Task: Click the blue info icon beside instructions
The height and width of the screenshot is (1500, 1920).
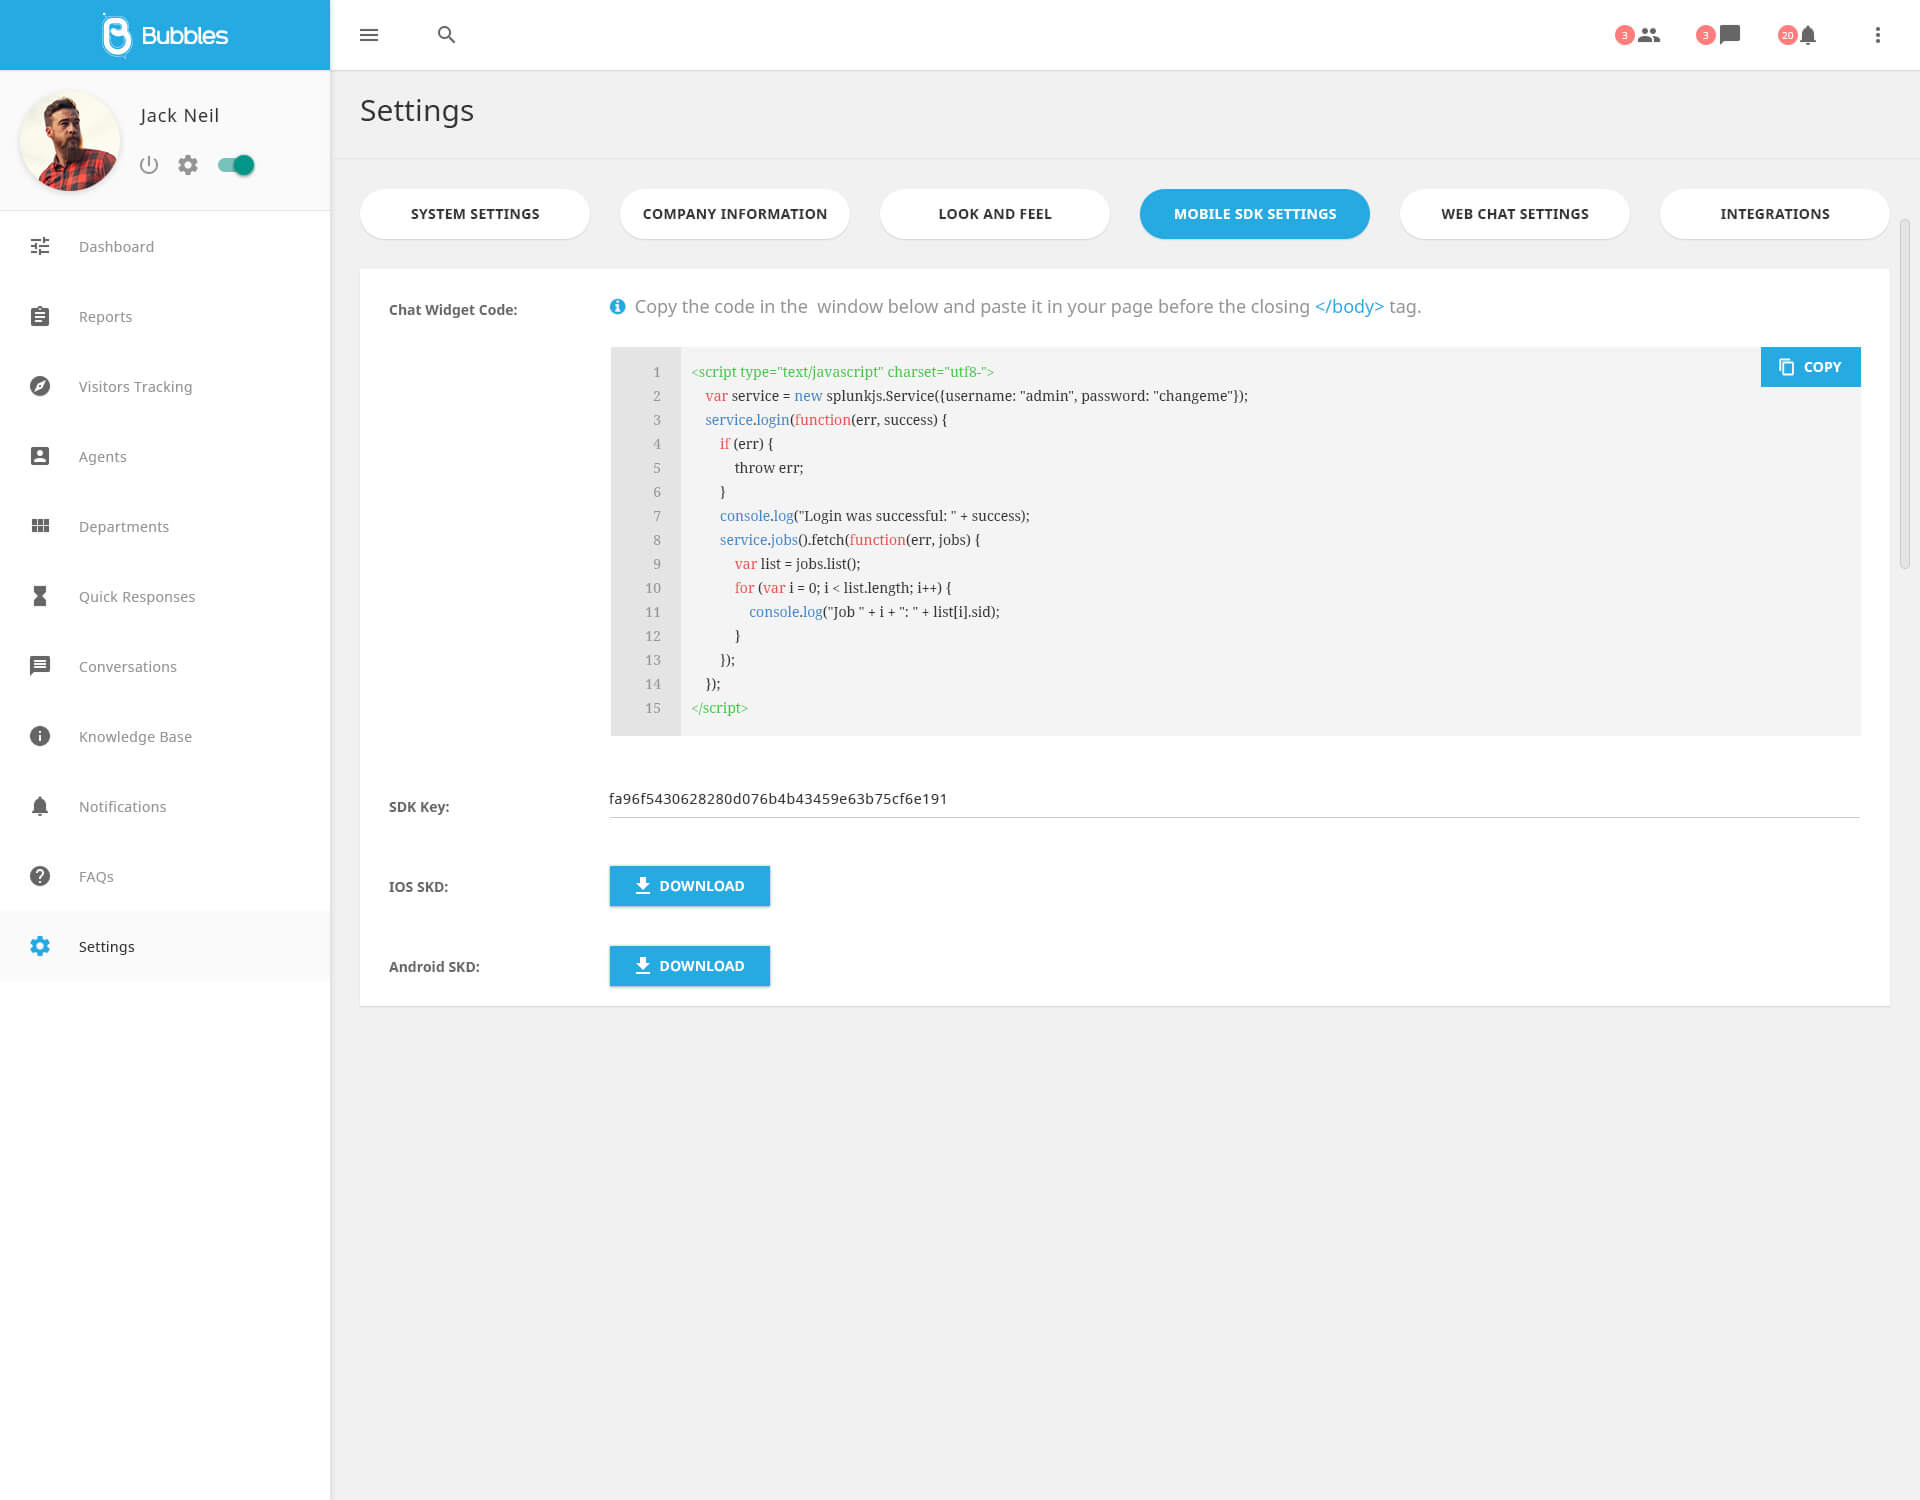Action: (x=618, y=307)
